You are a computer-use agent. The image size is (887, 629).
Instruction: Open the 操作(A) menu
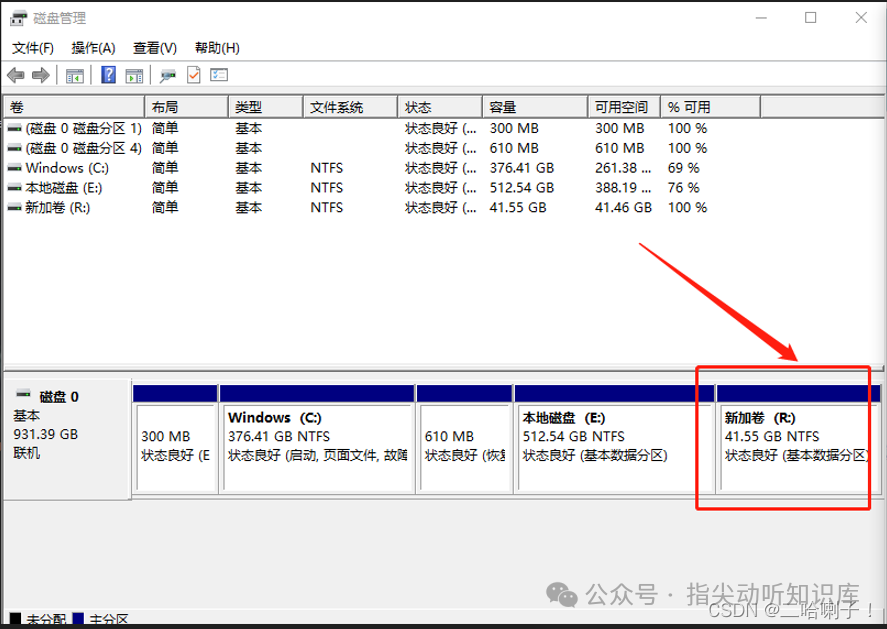91,47
